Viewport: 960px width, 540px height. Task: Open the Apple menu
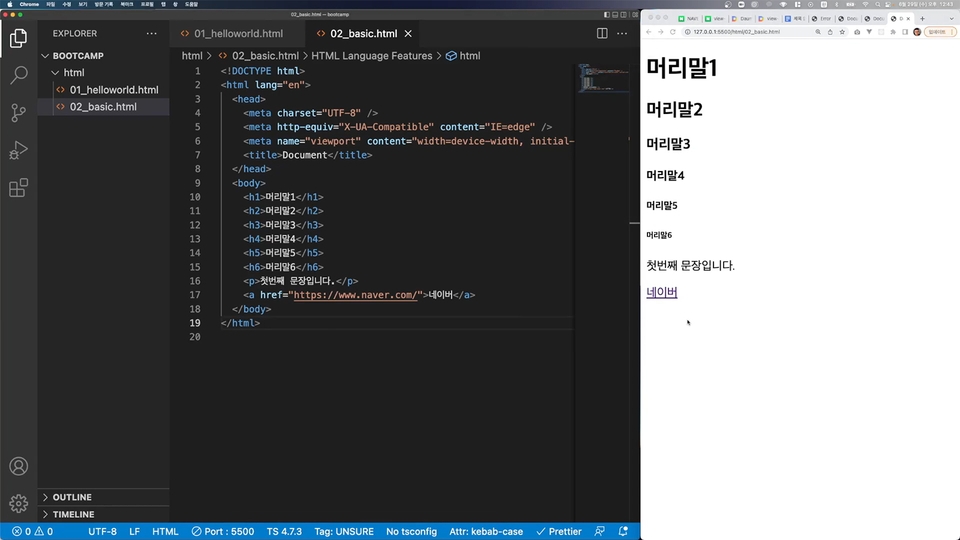click(x=9, y=4)
